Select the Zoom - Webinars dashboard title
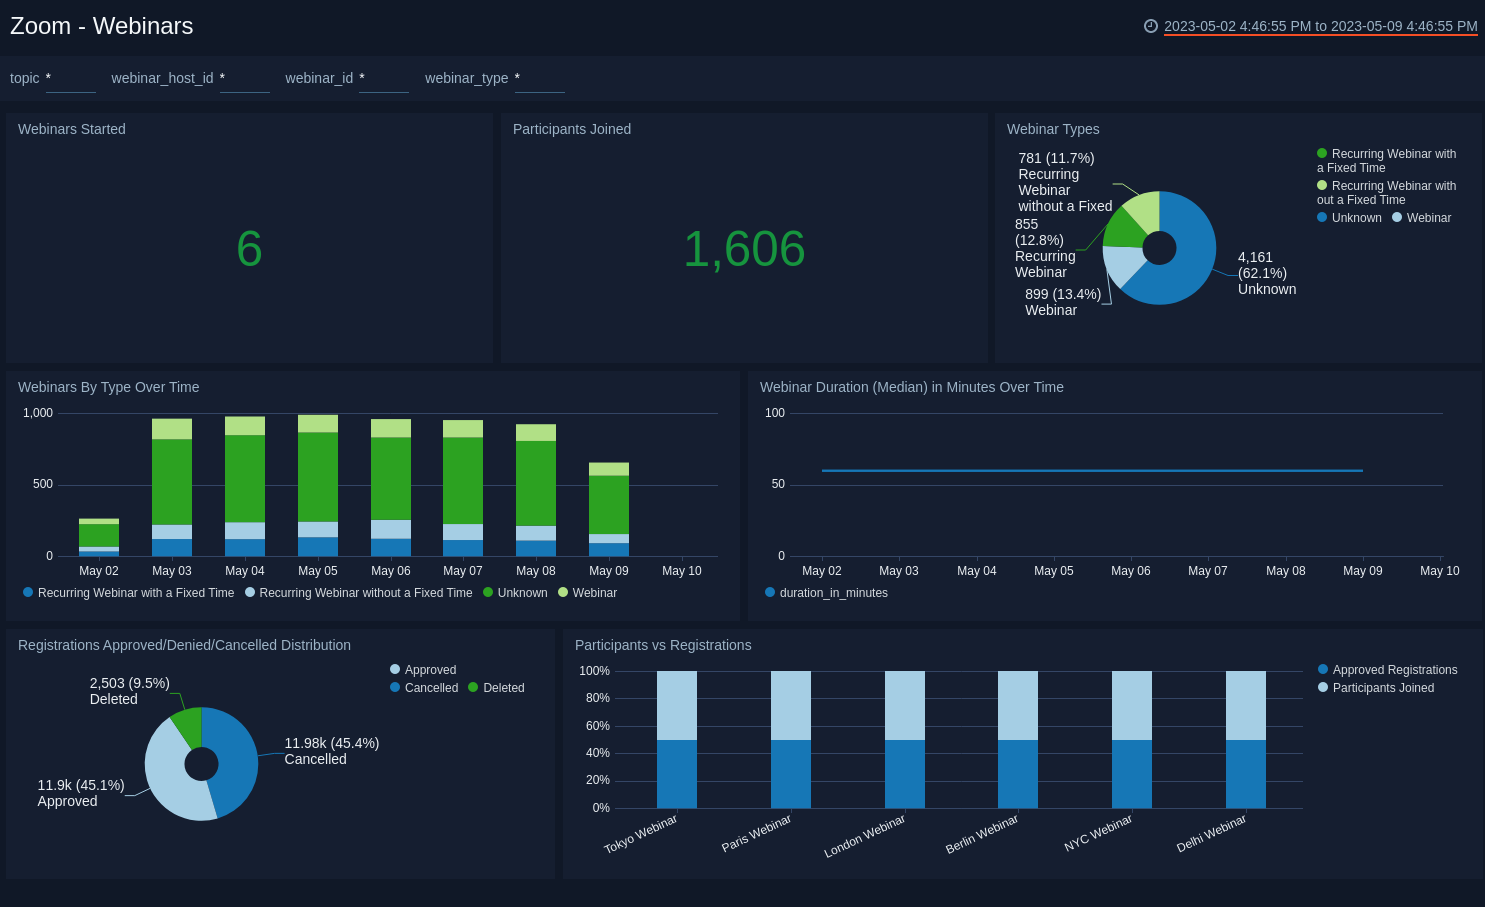The height and width of the screenshot is (907, 1485). point(101,26)
